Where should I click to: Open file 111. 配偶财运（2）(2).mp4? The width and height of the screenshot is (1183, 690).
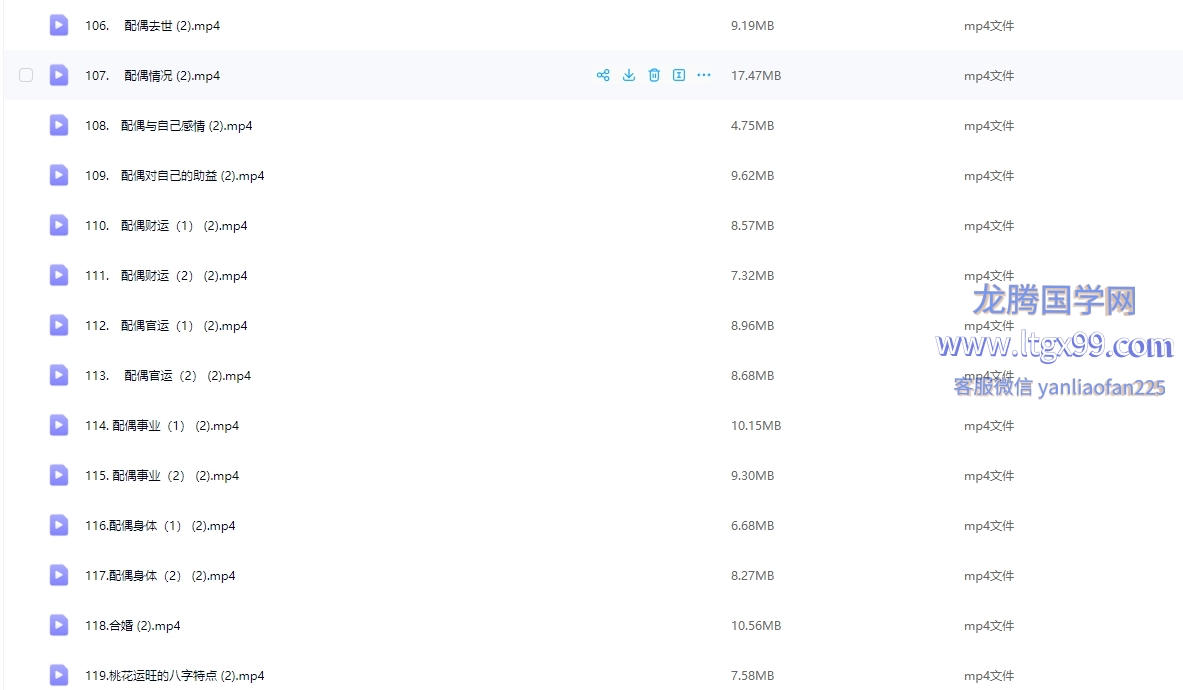tap(166, 276)
